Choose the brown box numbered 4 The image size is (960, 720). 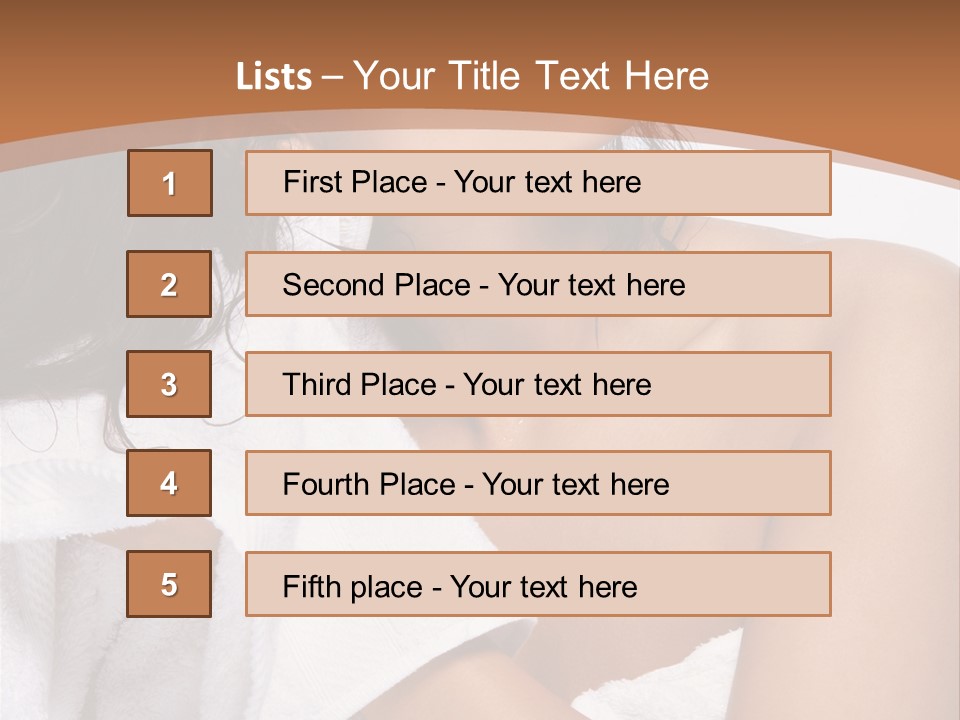click(169, 483)
